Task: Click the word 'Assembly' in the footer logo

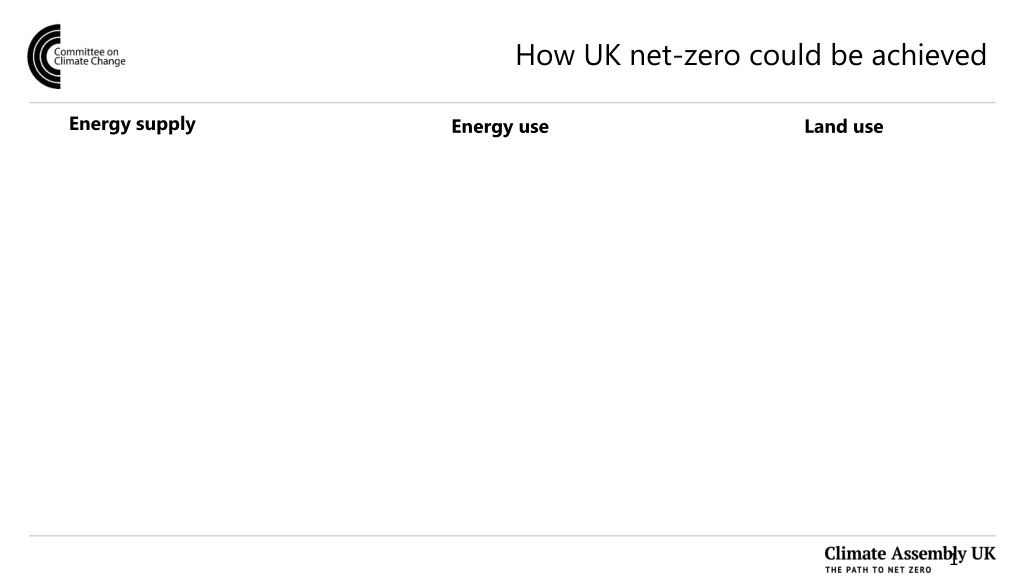Action: click(x=929, y=554)
